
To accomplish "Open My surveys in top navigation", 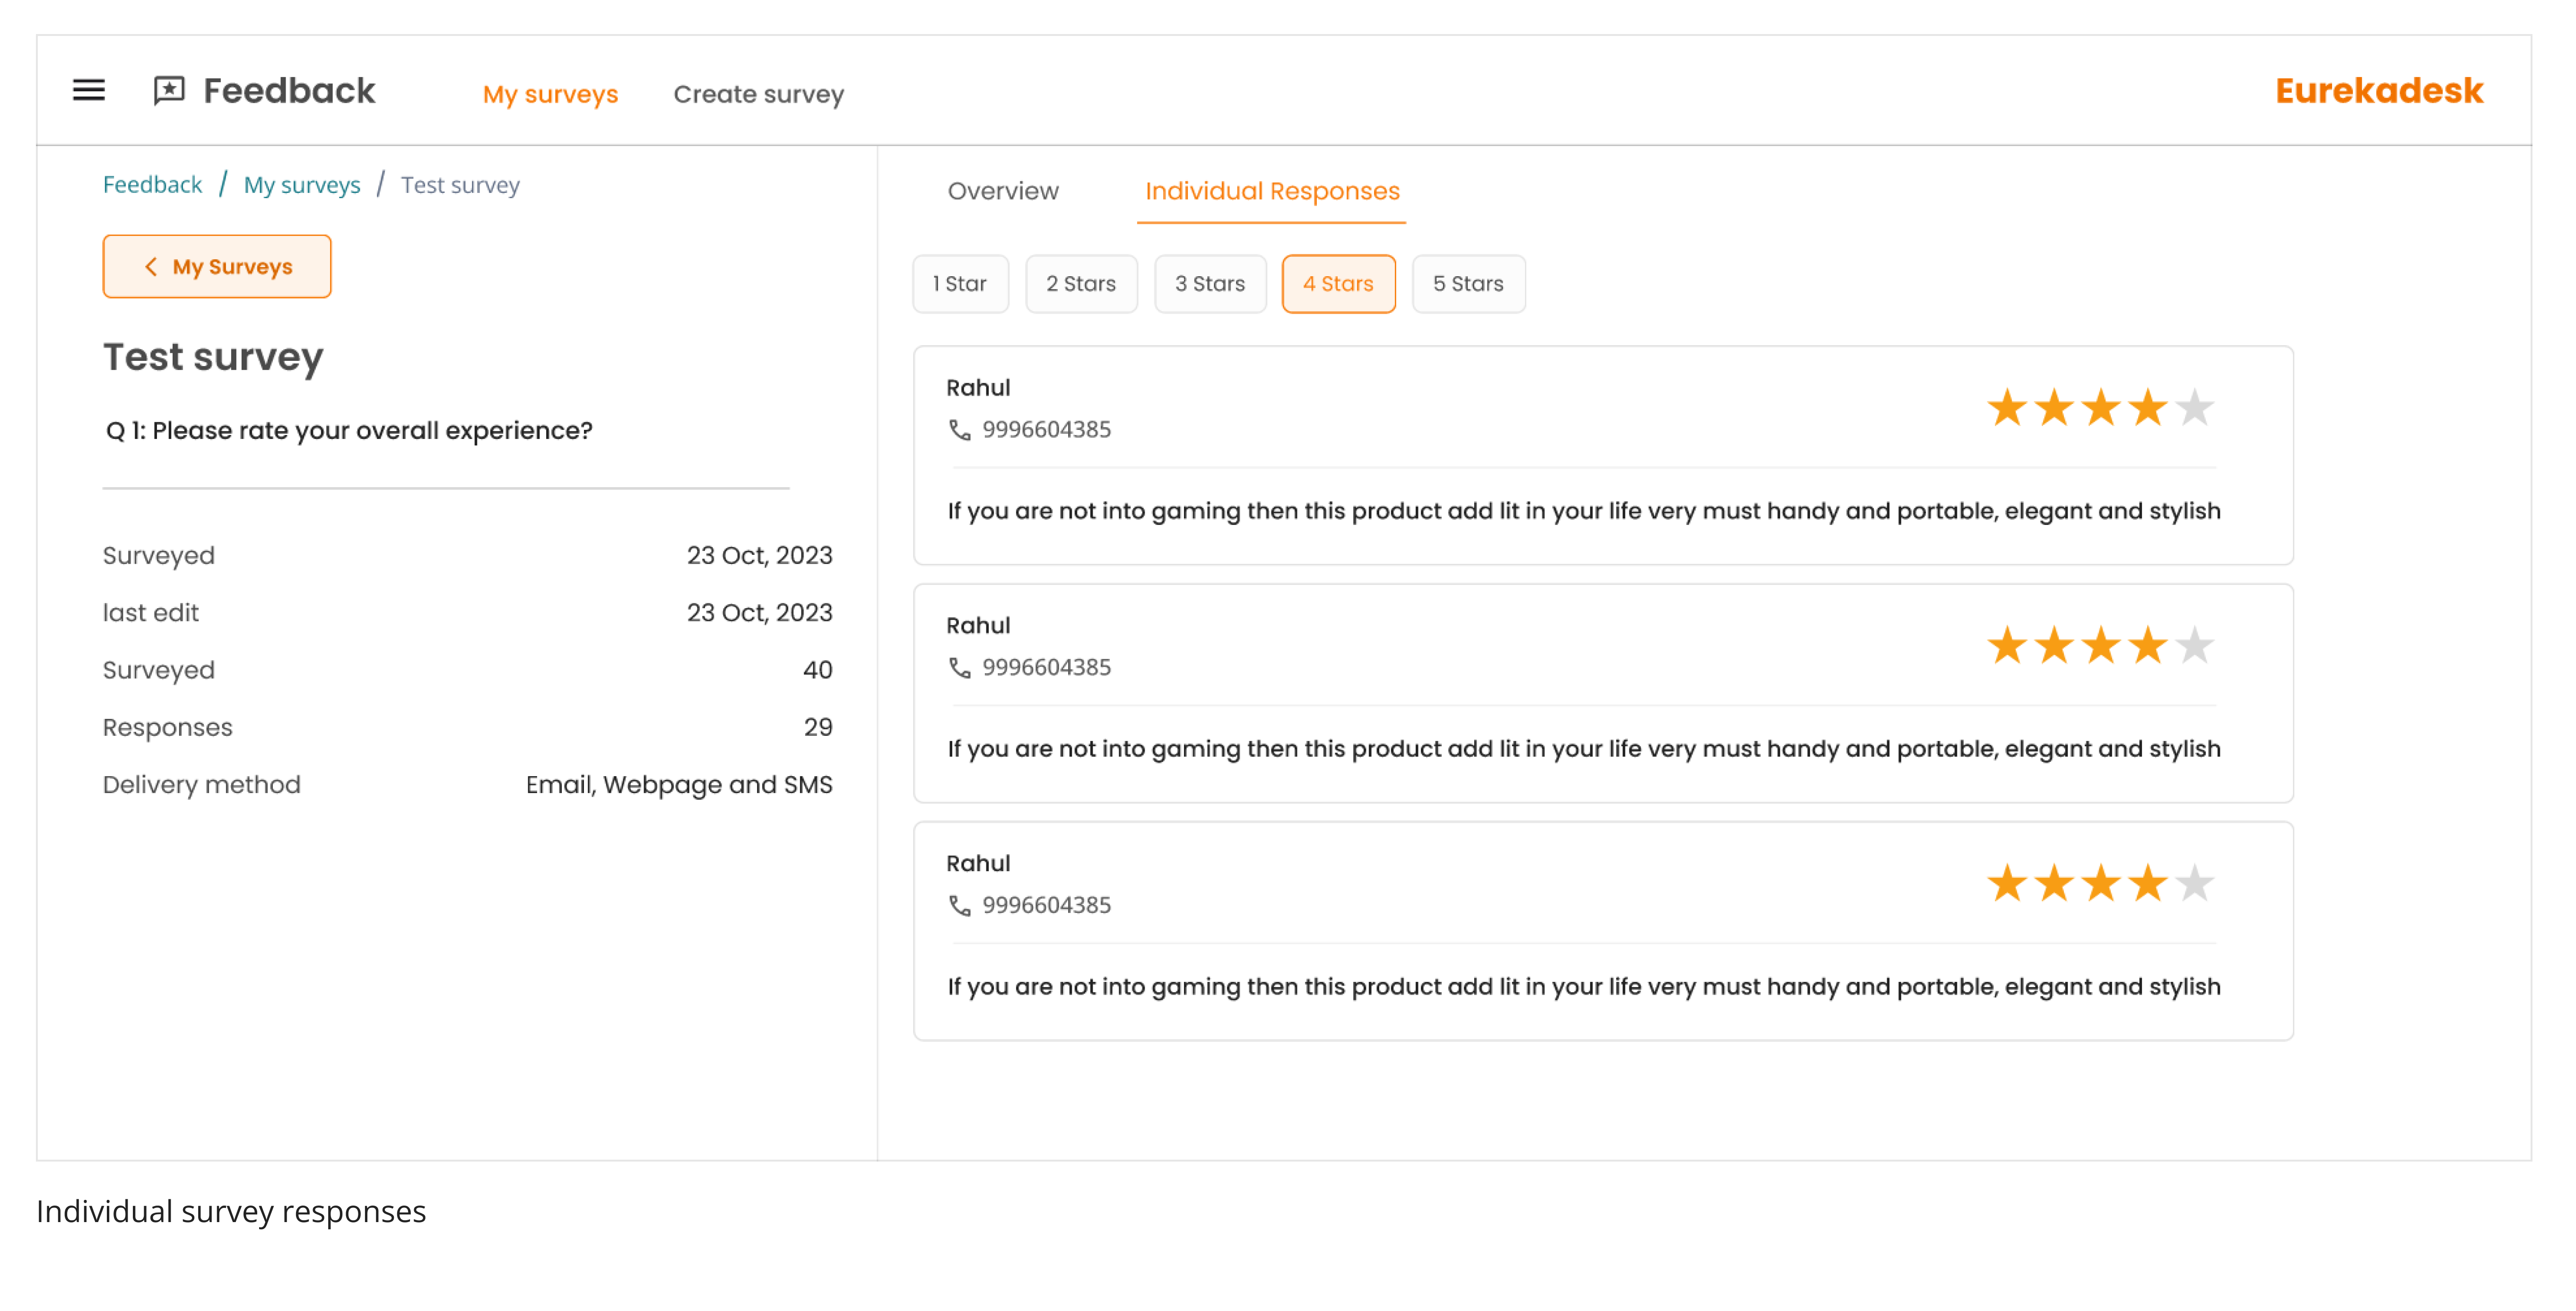I will pos(550,94).
